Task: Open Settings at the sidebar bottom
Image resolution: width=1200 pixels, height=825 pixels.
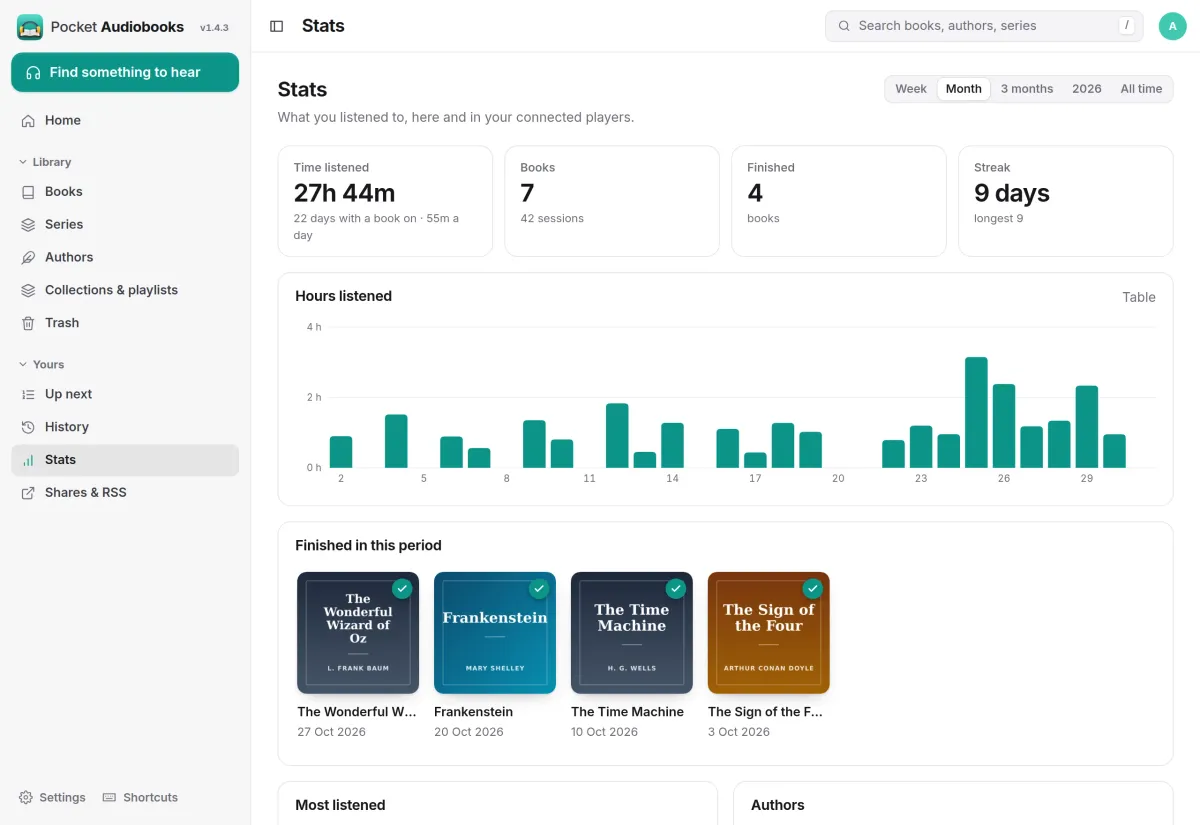Action: (x=52, y=797)
